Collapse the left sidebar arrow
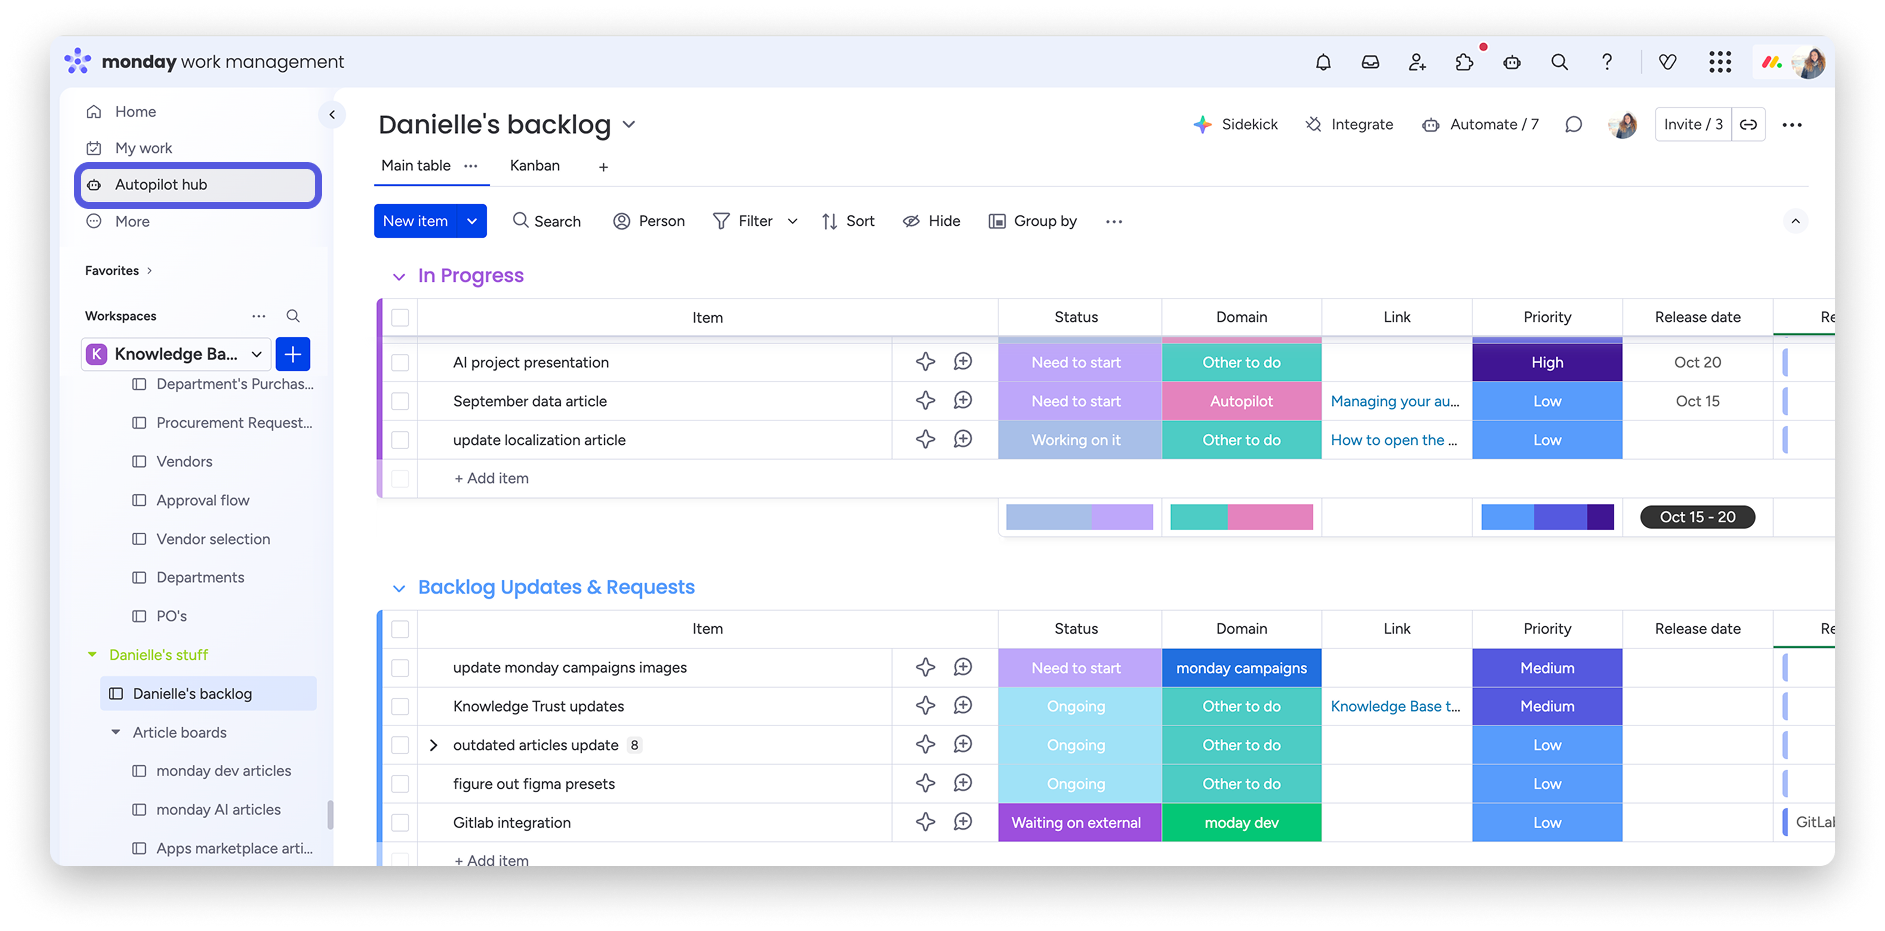 [x=332, y=115]
